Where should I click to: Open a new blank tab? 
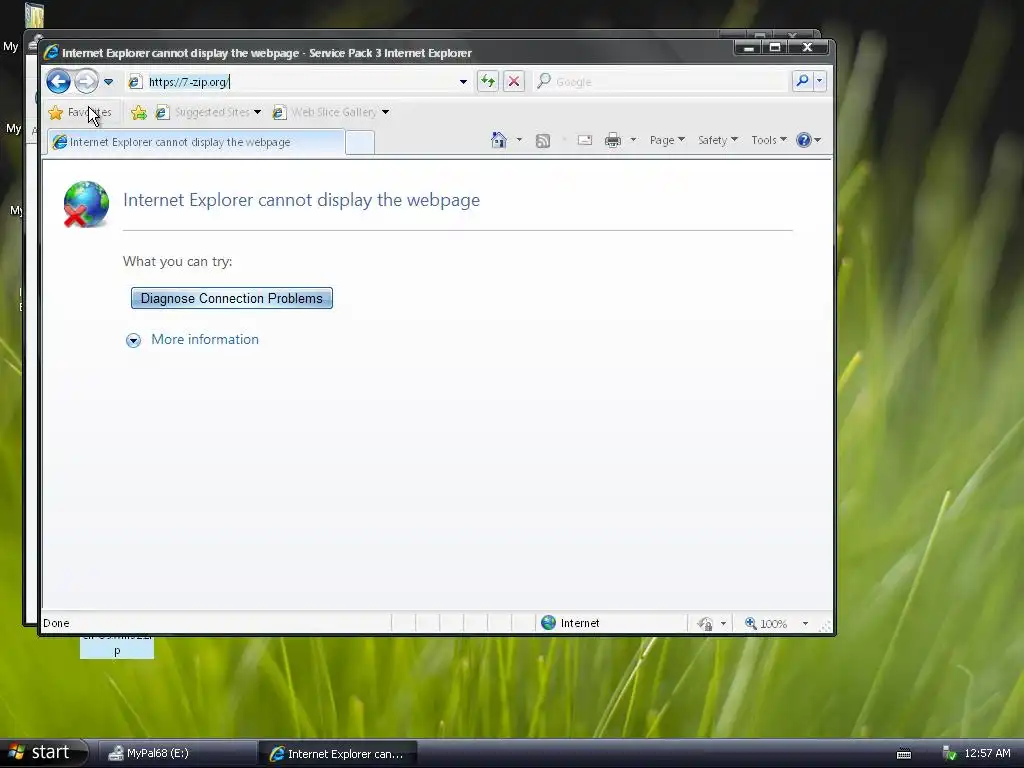point(360,142)
